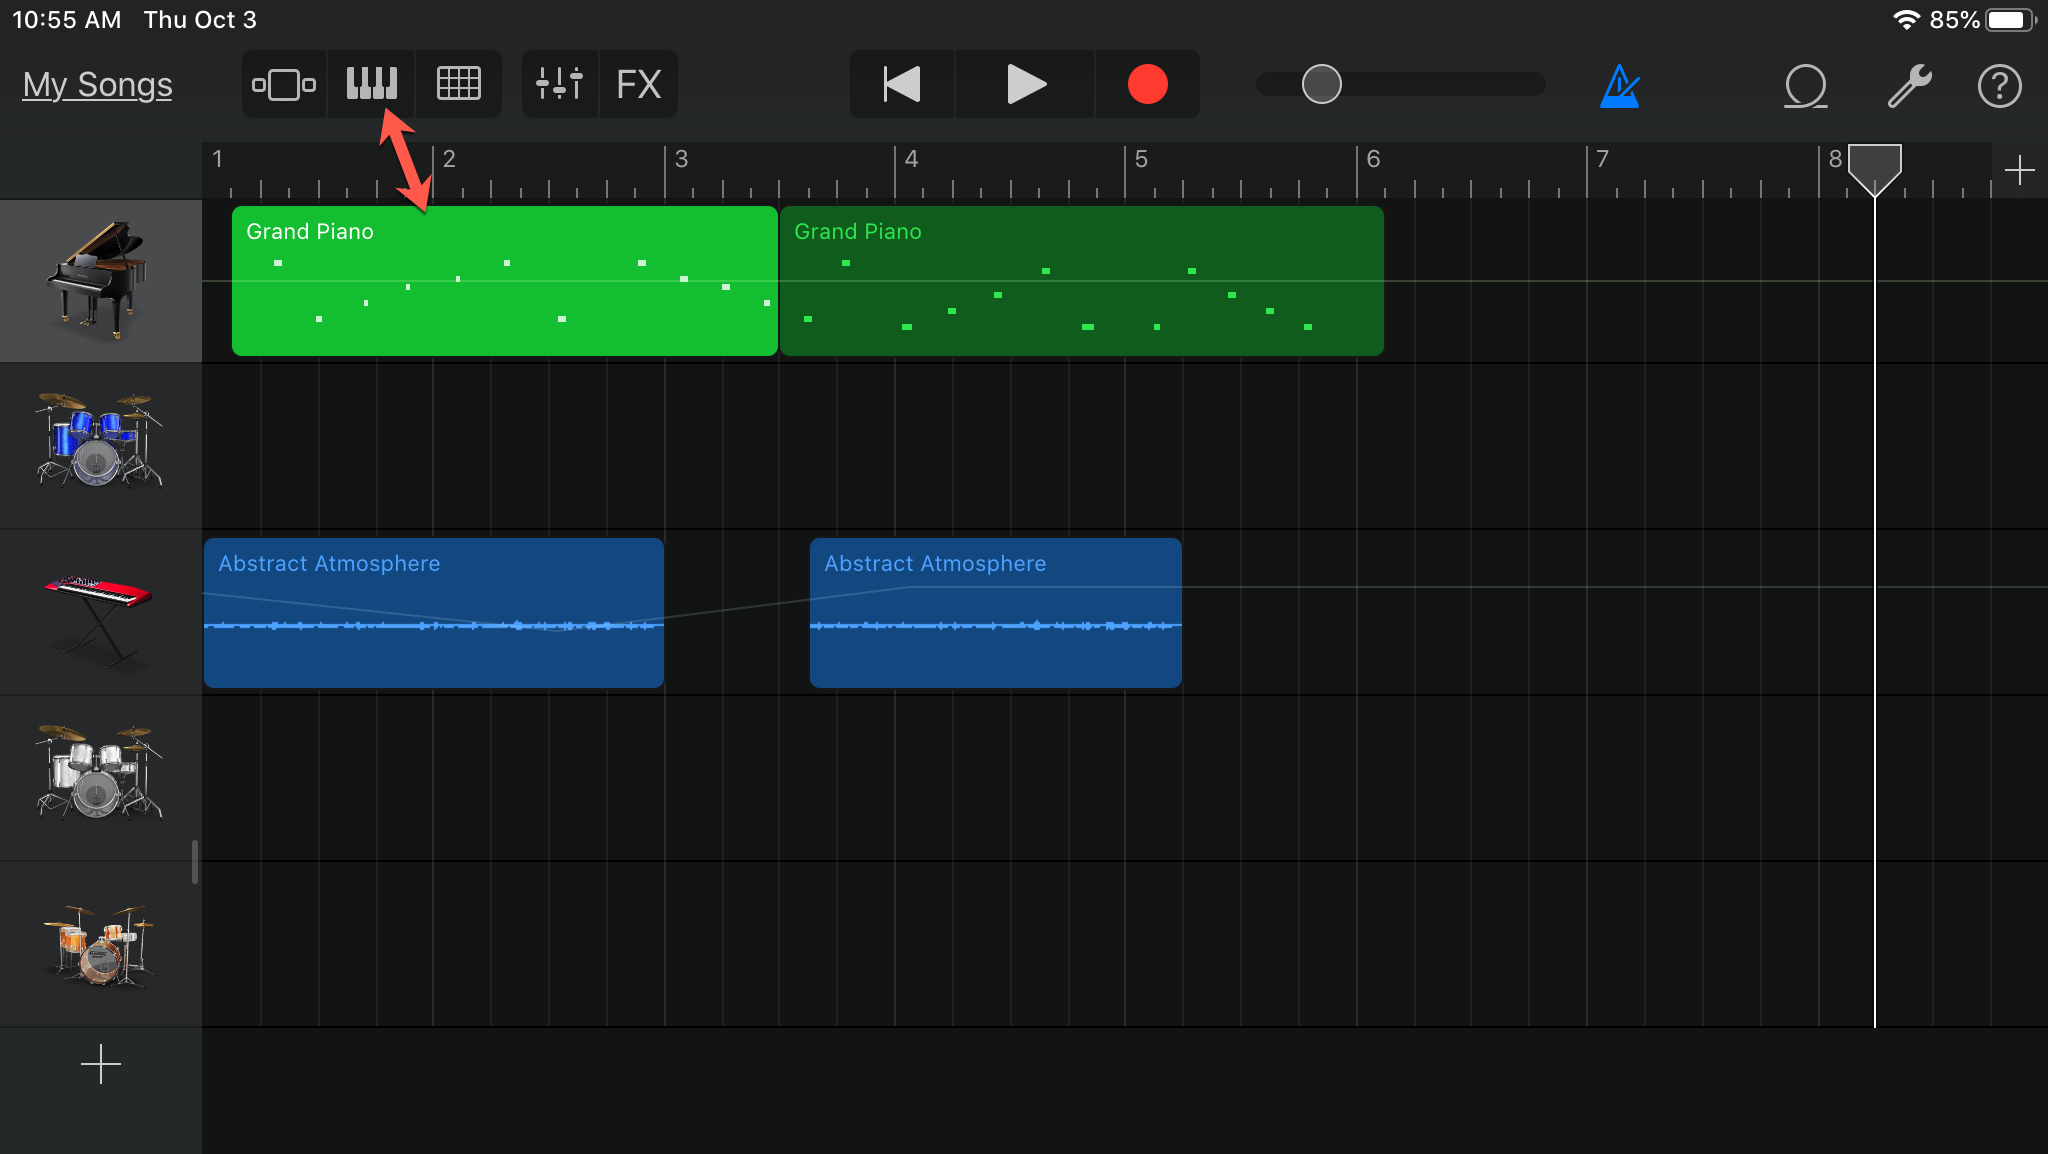Show the help question mark tips

pos(1999,86)
